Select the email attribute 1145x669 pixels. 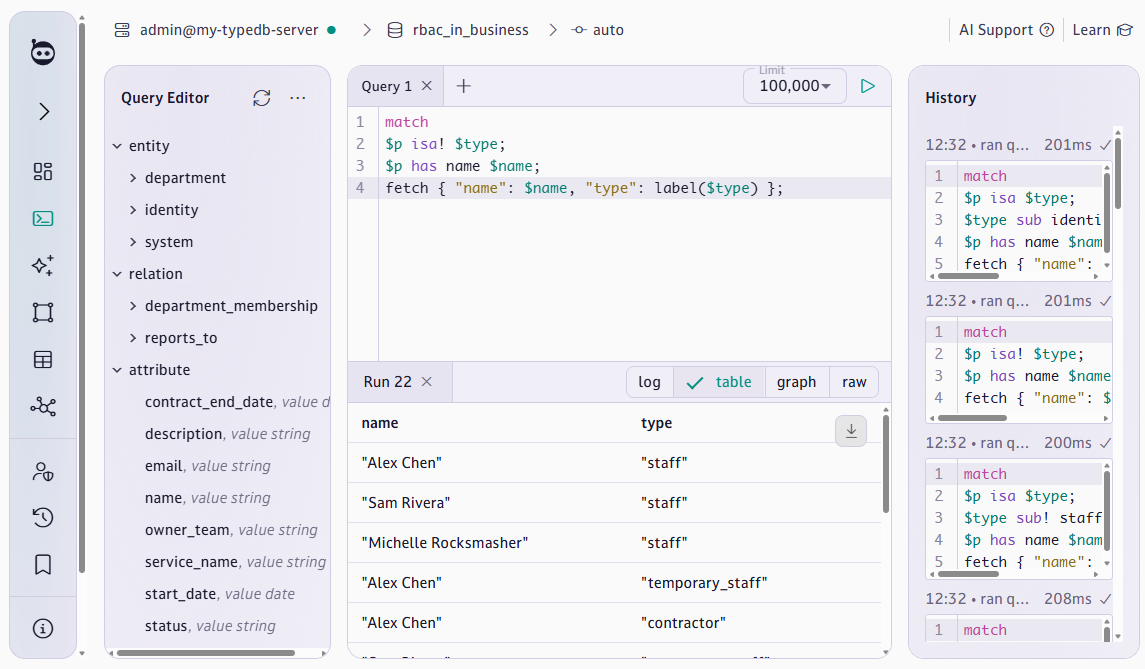(x=207, y=466)
